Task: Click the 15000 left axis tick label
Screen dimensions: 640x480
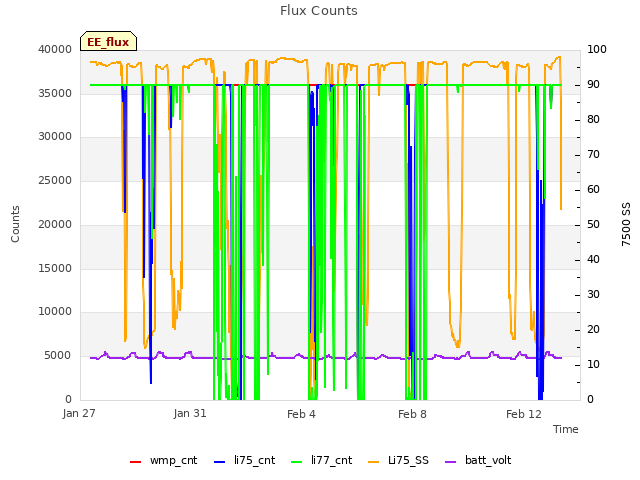Action: [x=55, y=268]
